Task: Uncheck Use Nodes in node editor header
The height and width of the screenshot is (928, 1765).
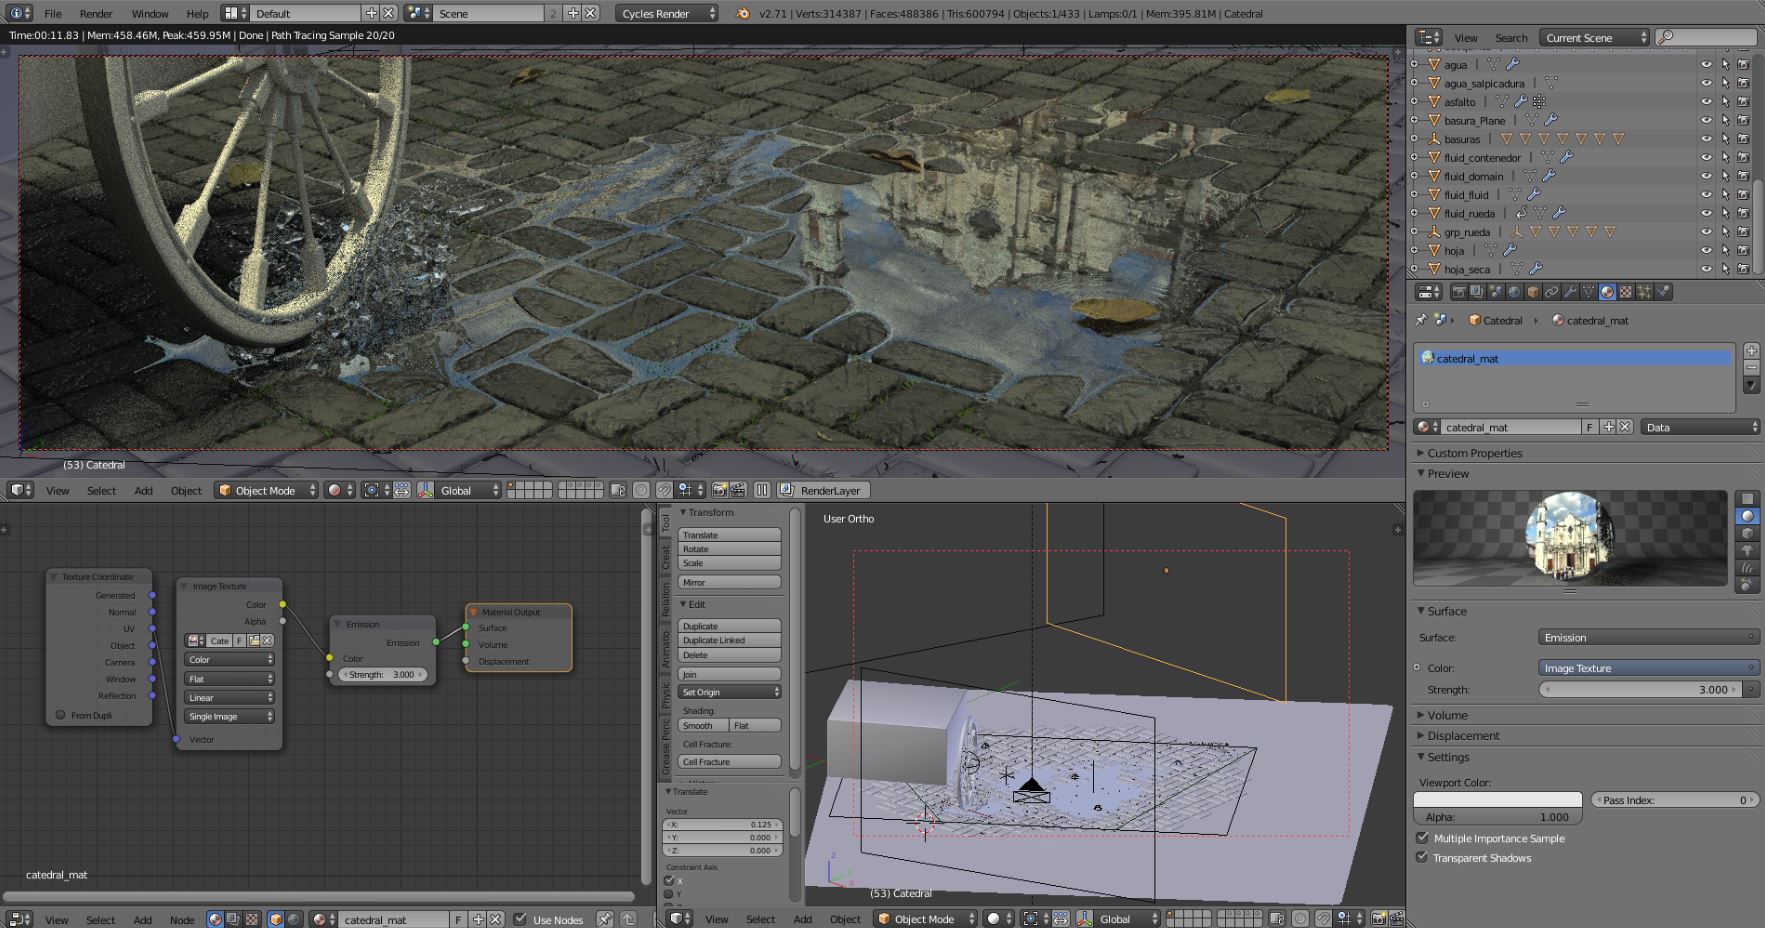Action: 520,919
